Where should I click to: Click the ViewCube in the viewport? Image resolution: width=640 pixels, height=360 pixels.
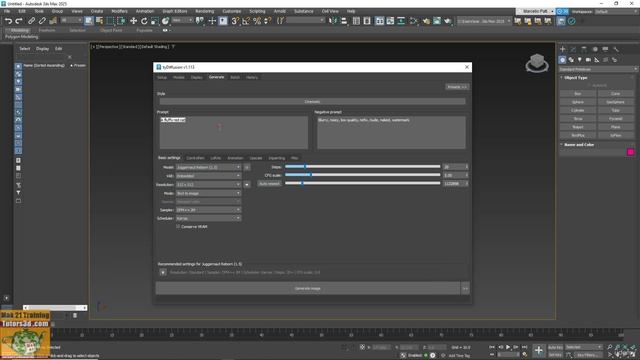point(537,63)
